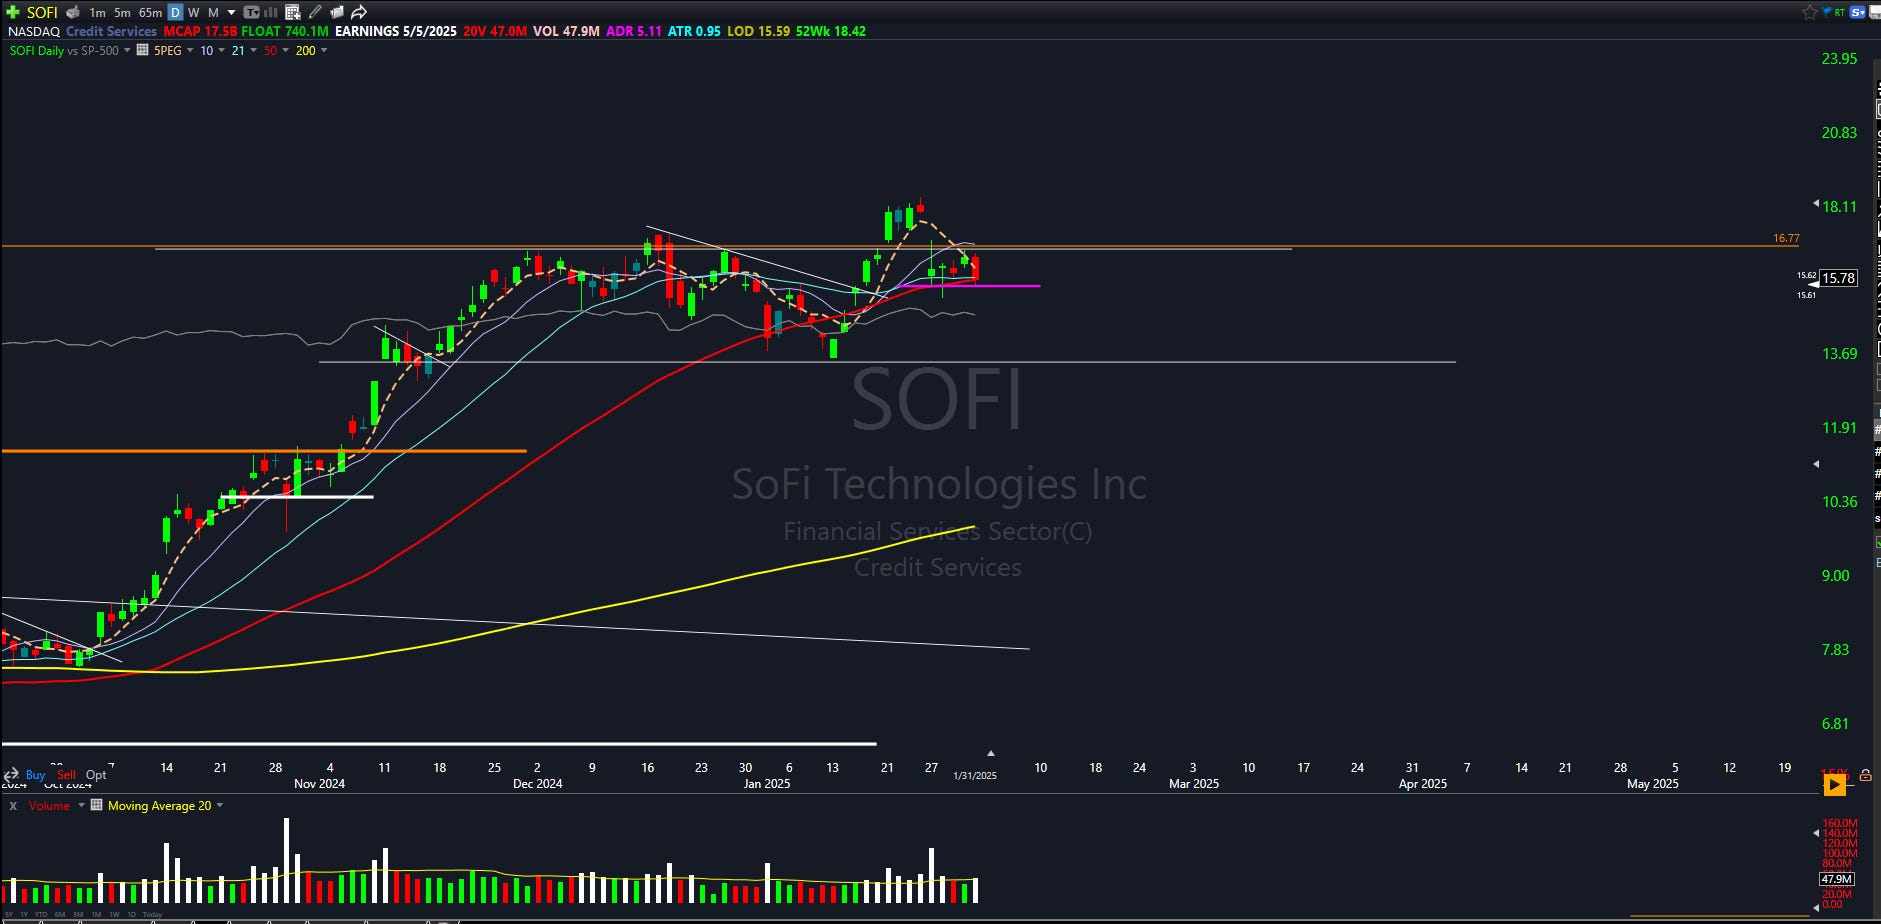The height and width of the screenshot is (924, 1881).
Task: Click the grid icon before Moving Average 20
Action: click(97, 805)
